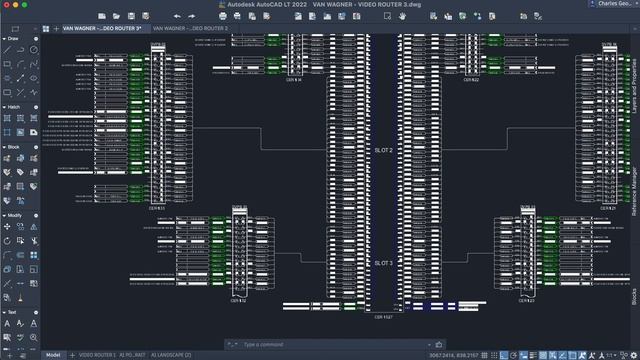The height and width of the screenshot is (360, 640).
Task: Open the Hatch panel options circle
Action: (x=36, y=107)
